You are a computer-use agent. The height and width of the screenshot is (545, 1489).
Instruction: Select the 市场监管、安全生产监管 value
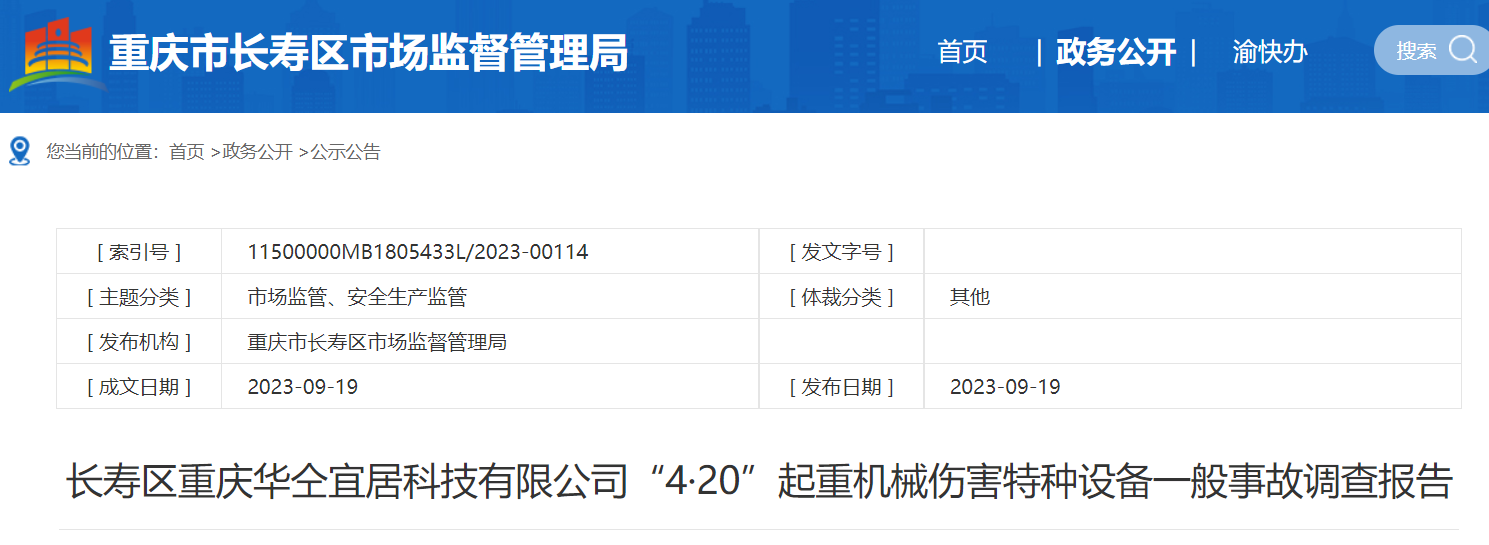[x=357, y=297]
